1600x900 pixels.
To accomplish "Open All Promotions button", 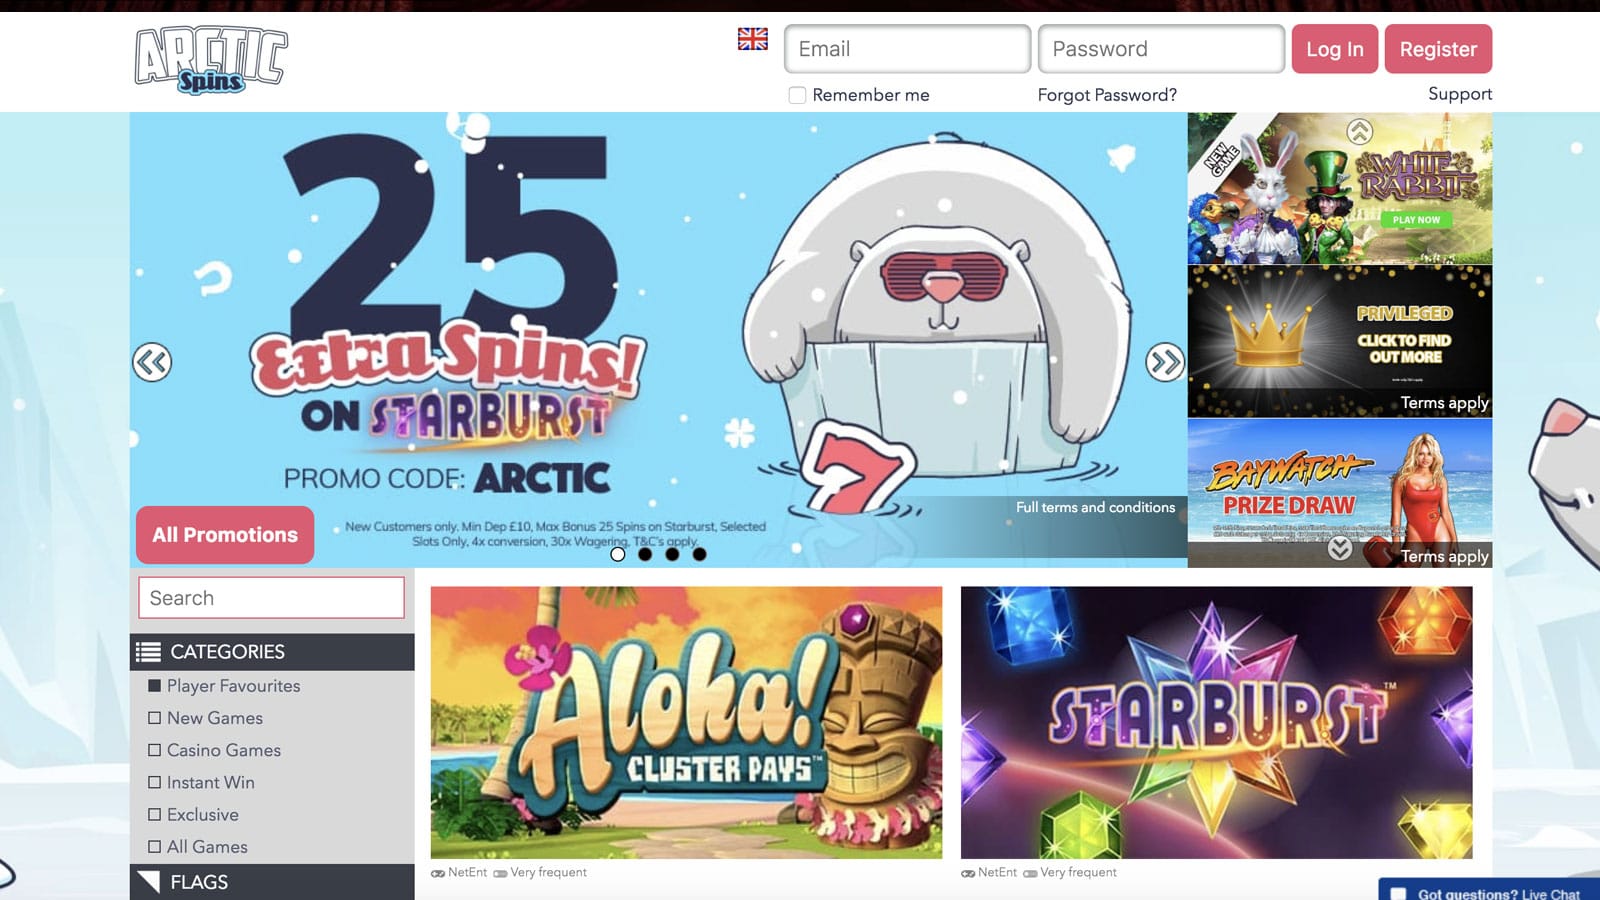I will (x=225, y=535).
